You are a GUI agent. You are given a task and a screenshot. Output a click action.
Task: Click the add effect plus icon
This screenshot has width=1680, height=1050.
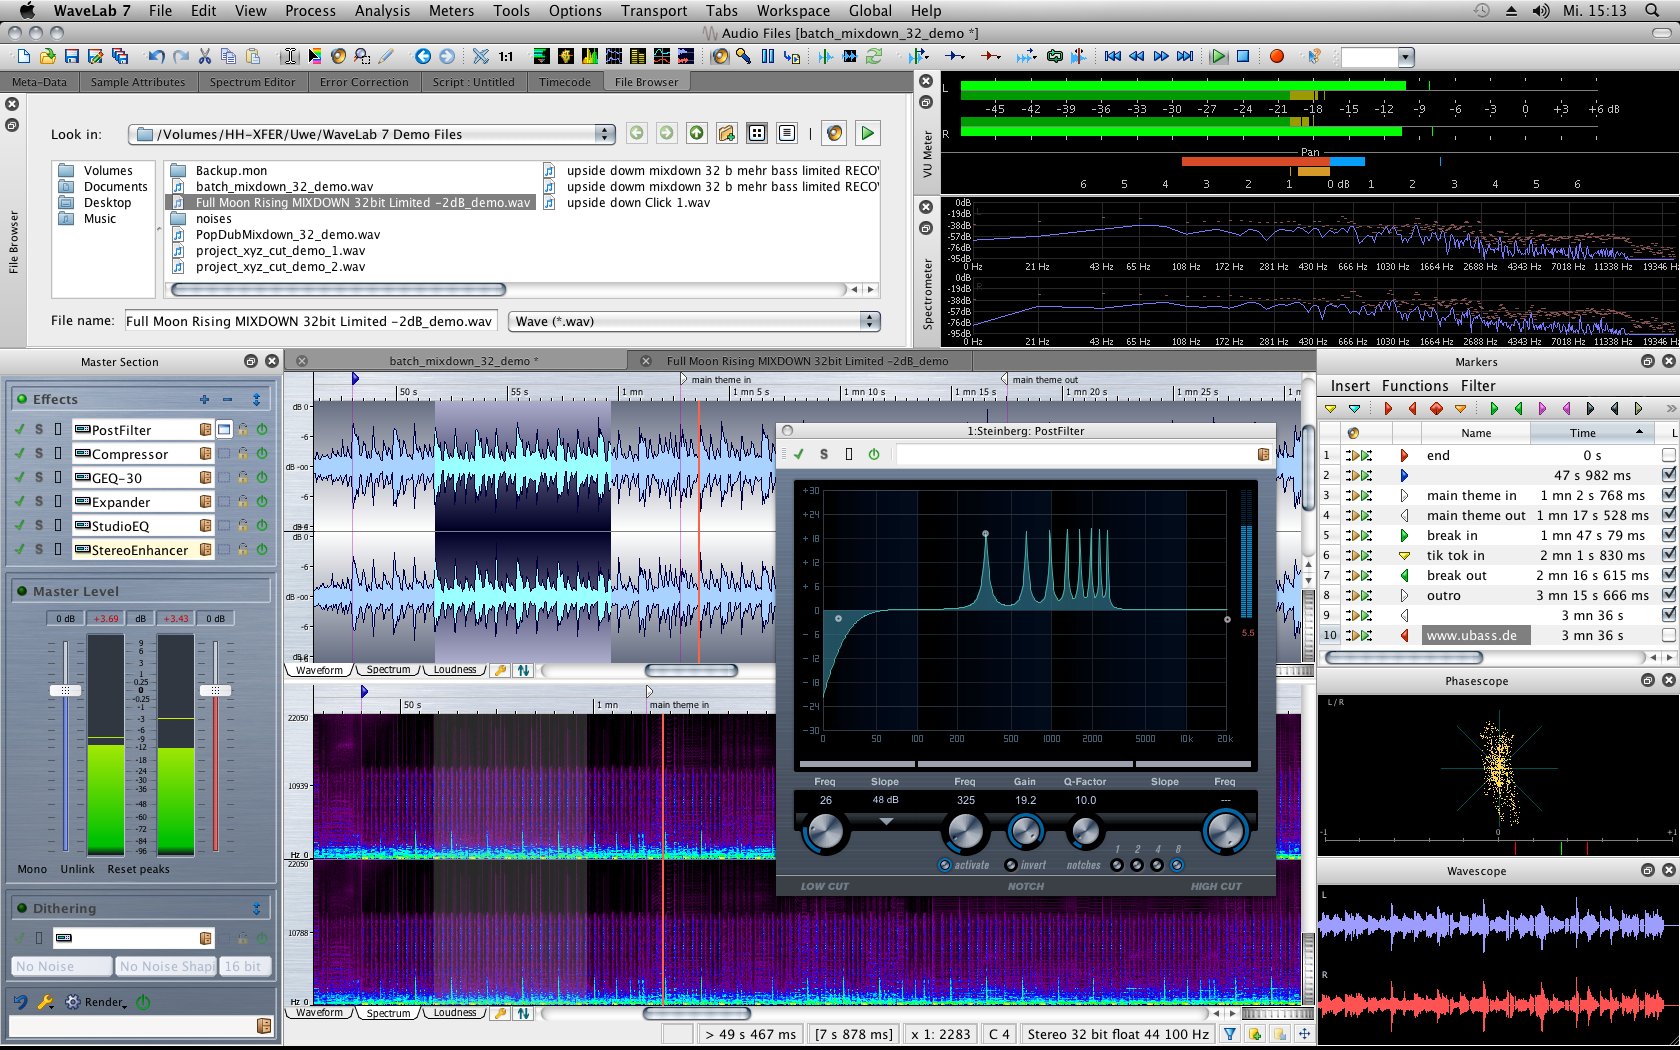click(x=204, y=400)
